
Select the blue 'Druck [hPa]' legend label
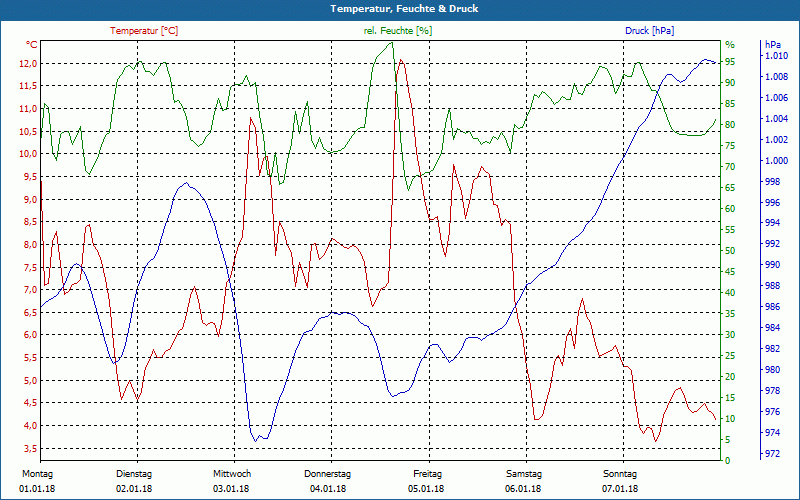pos(649,31)
